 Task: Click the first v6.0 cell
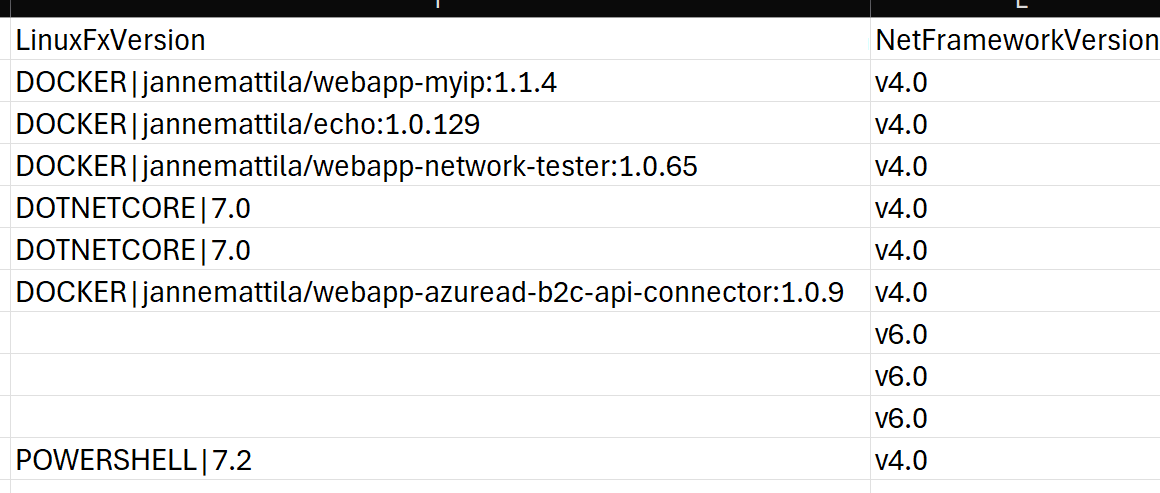pos(1015,334)
